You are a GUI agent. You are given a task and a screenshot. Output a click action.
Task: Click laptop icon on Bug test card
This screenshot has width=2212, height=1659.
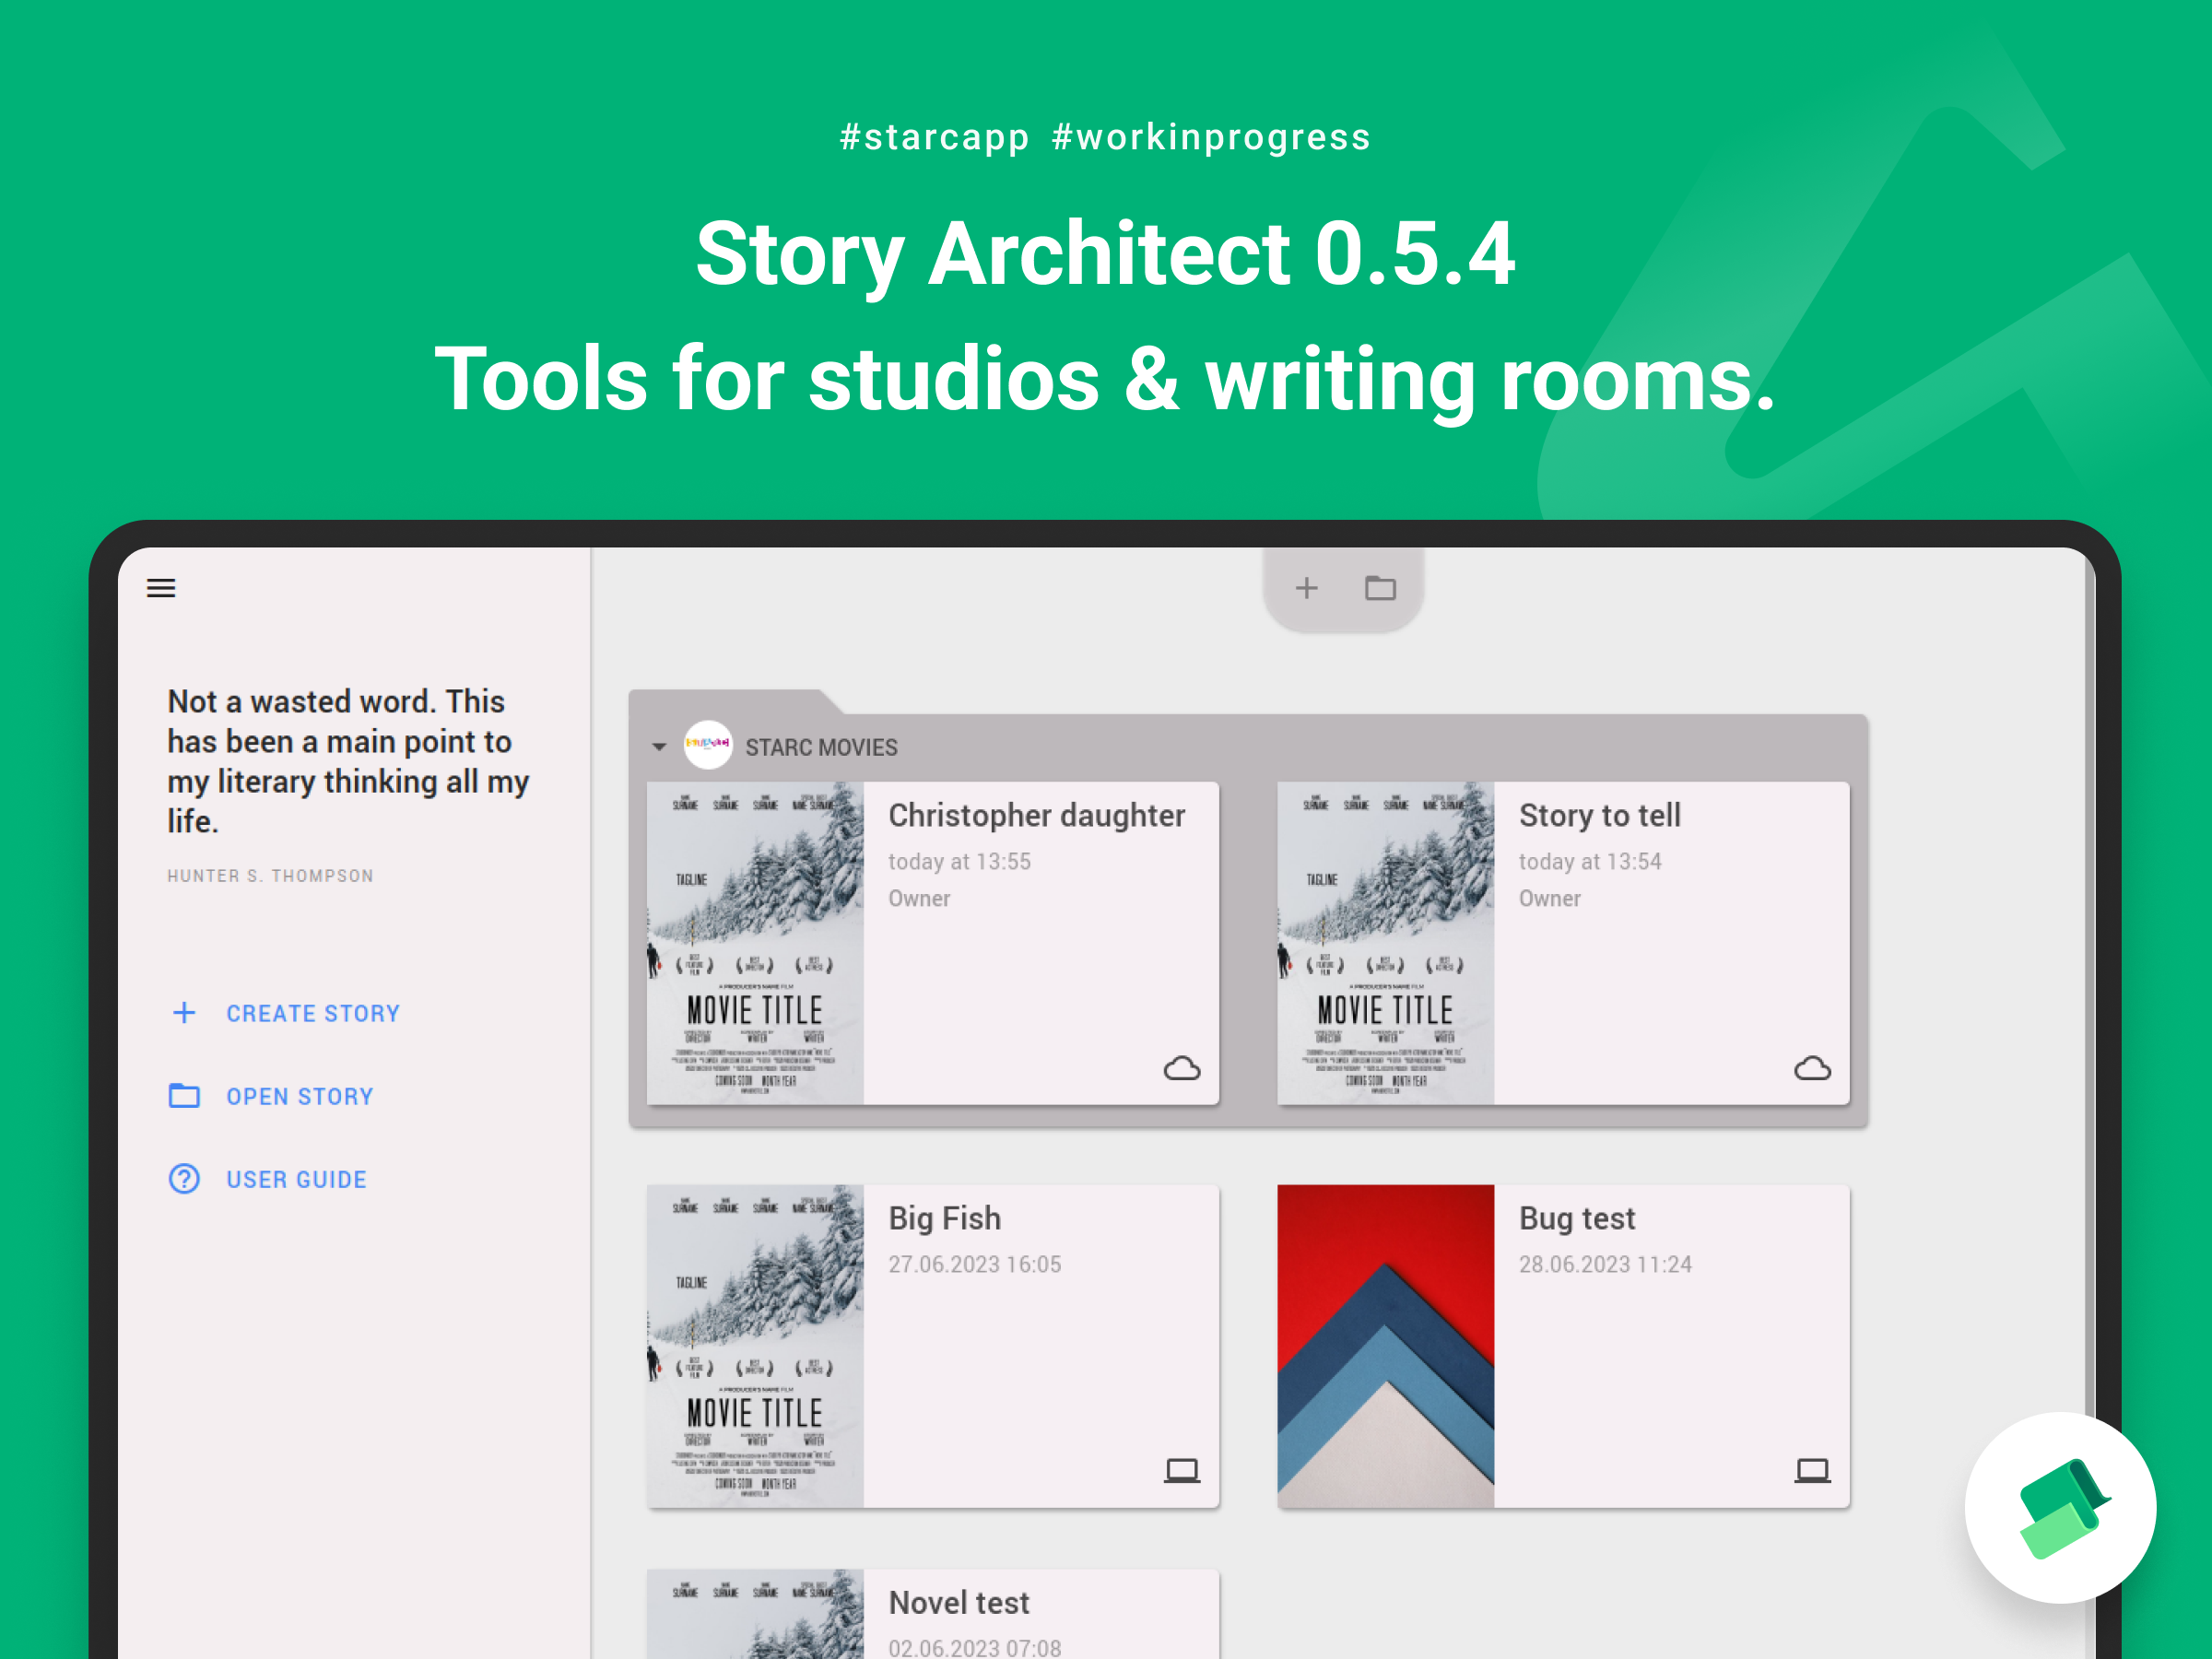coord(1812,1470)
